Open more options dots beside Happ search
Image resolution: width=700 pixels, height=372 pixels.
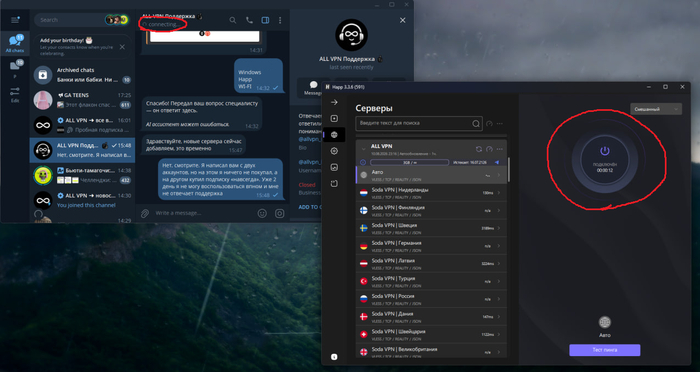(x=500, y=124)
